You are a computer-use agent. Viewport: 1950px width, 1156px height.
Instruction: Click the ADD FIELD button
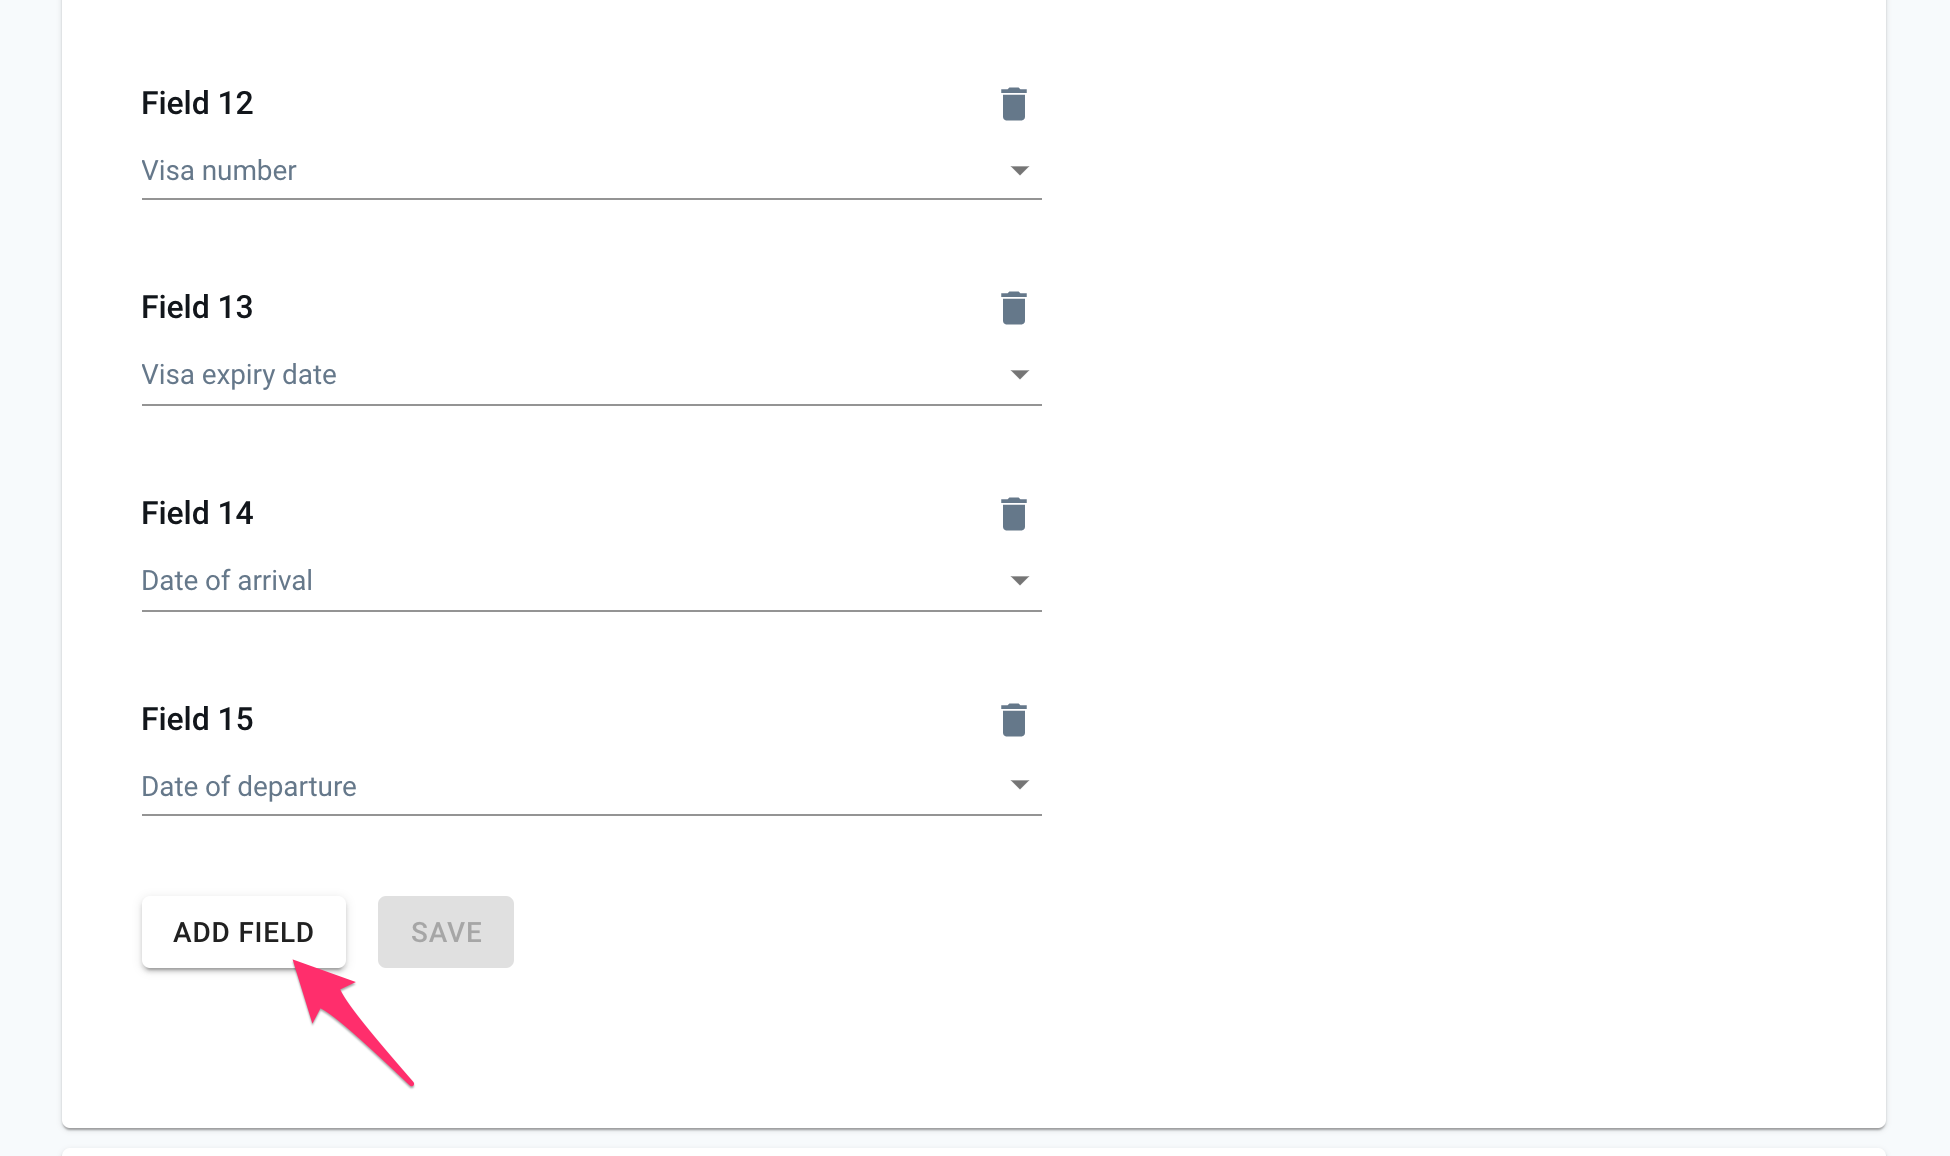tap(243, 931)
